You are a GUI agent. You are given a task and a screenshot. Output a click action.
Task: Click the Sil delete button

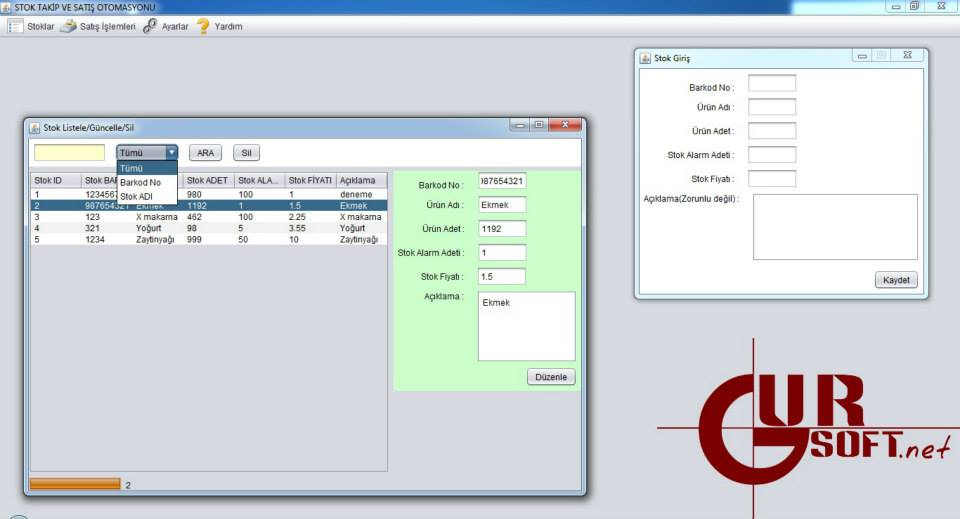(x=245, y=153)
